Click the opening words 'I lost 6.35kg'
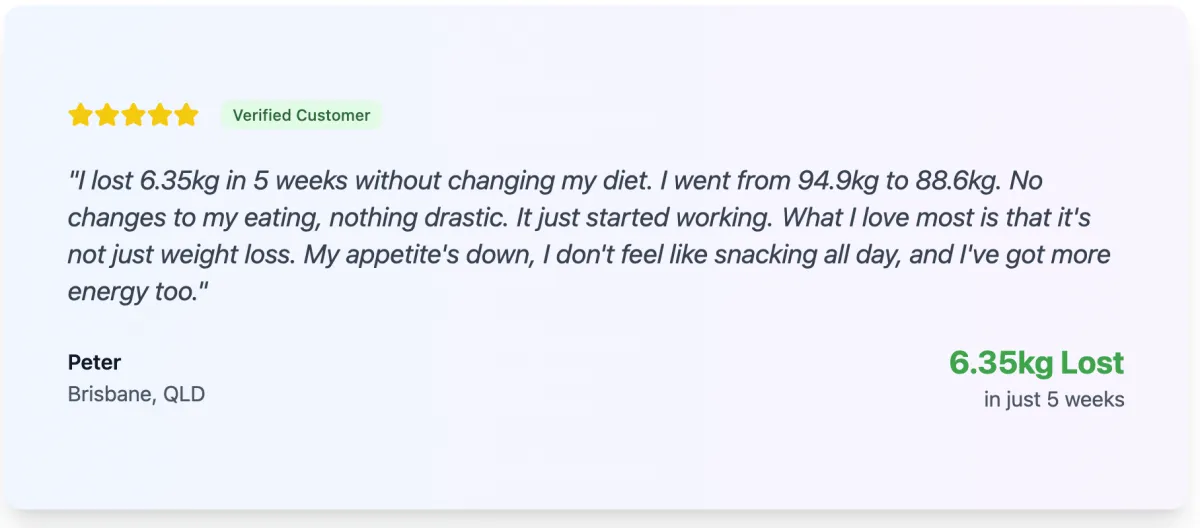 pyautogui.click(x=136, y=181)
